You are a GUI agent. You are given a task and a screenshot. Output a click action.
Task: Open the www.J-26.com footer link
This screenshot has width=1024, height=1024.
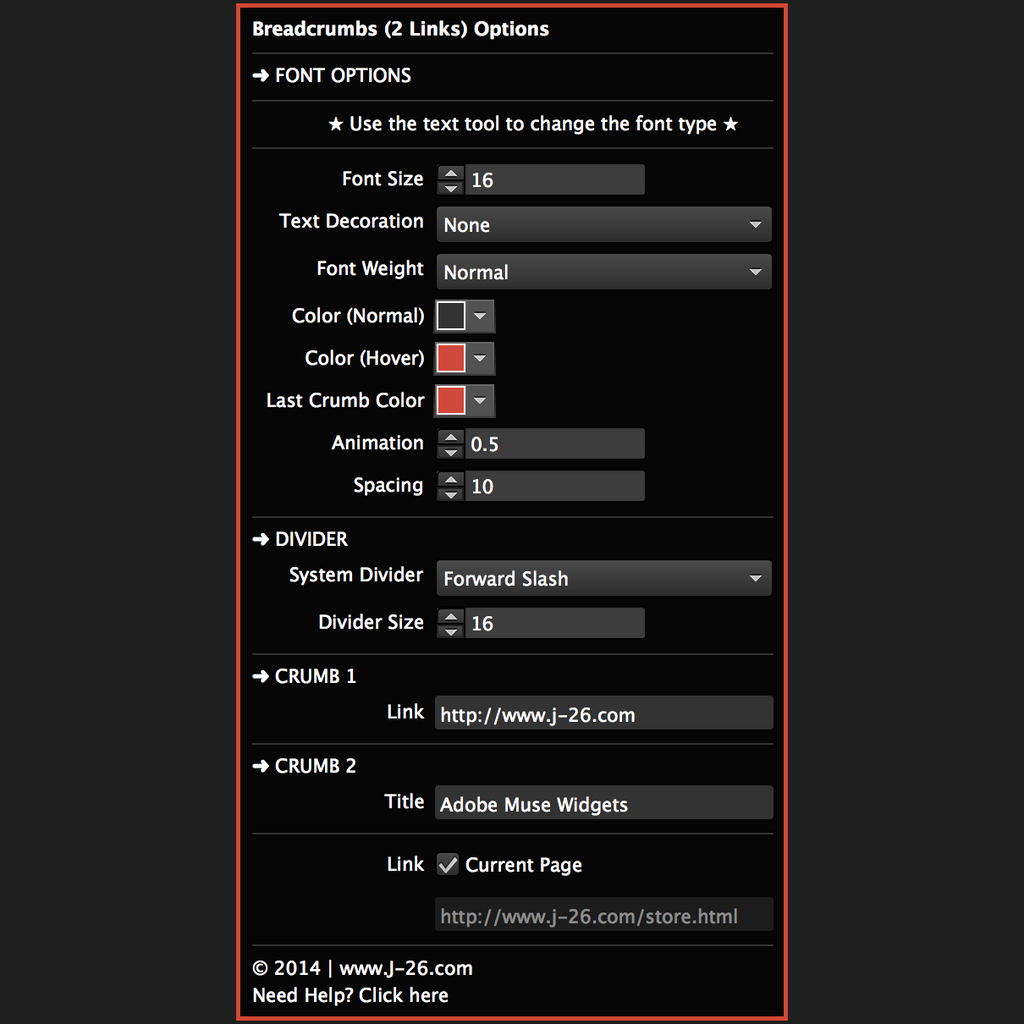tap(406, 968)
